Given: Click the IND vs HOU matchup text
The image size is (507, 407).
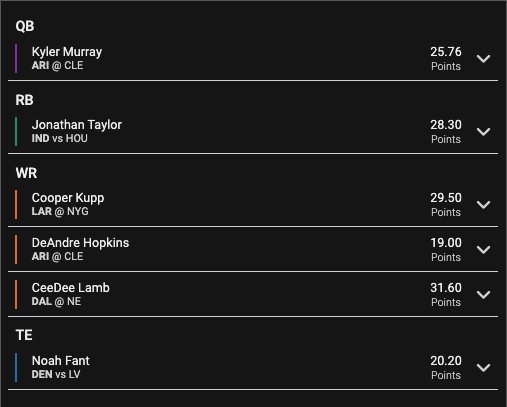Looking at the screenshot, I should 60,138.
